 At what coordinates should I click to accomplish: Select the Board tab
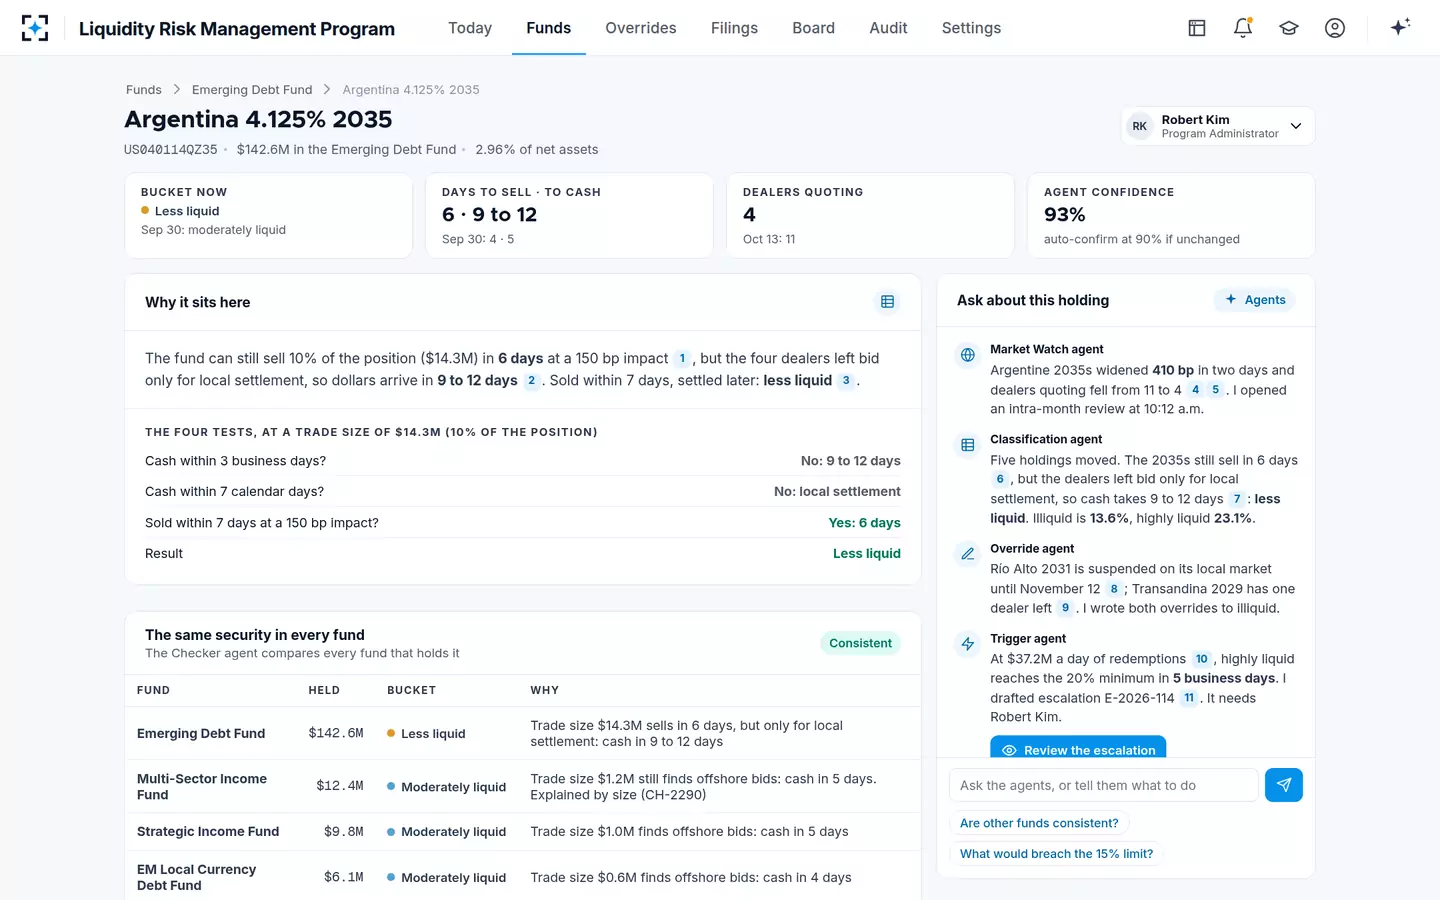(814, 28)
